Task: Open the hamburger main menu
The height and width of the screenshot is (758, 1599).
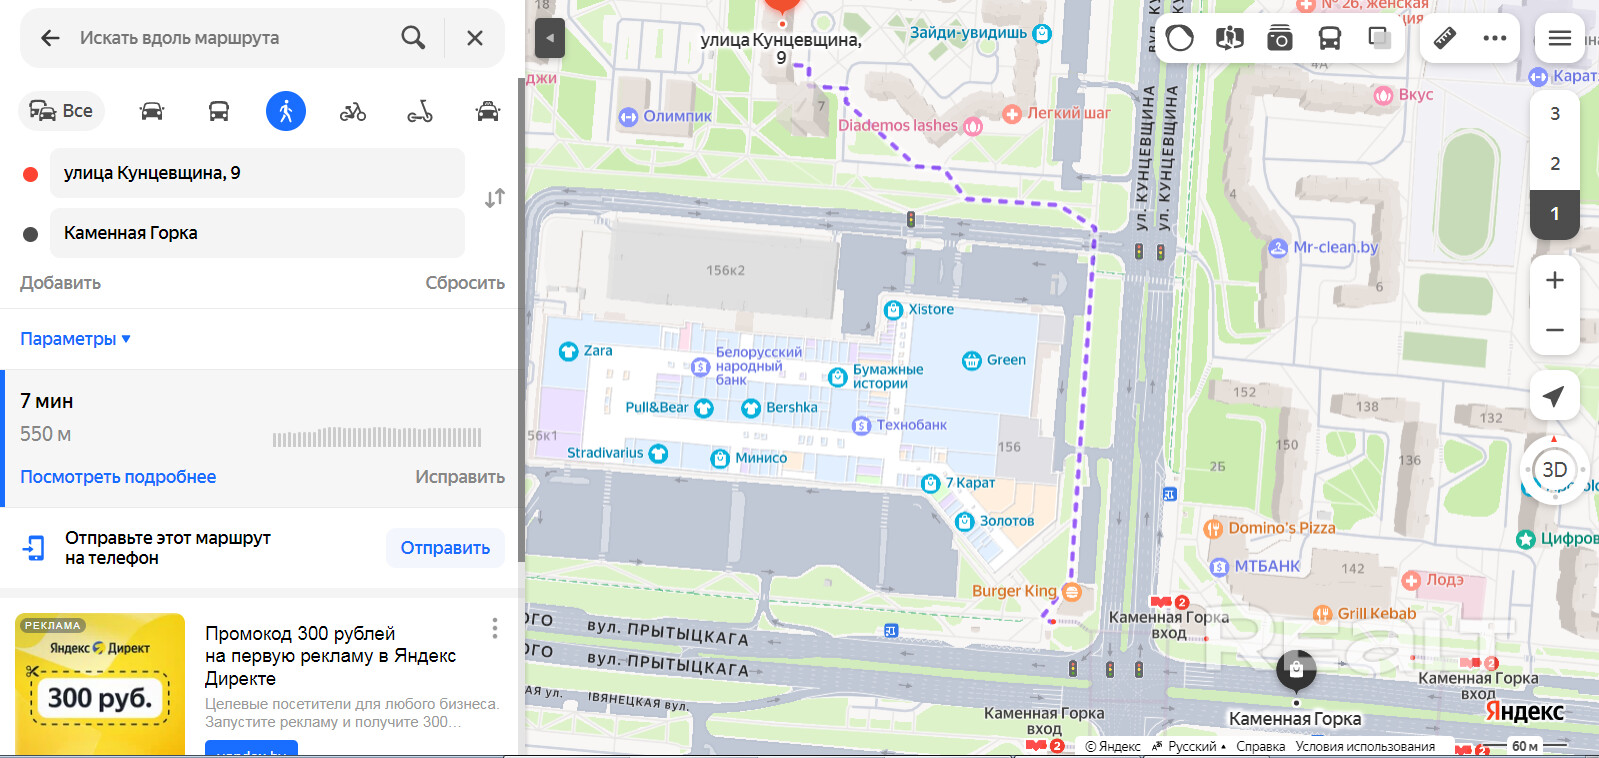Action: pyautogui.click(x=1560, y=38)
